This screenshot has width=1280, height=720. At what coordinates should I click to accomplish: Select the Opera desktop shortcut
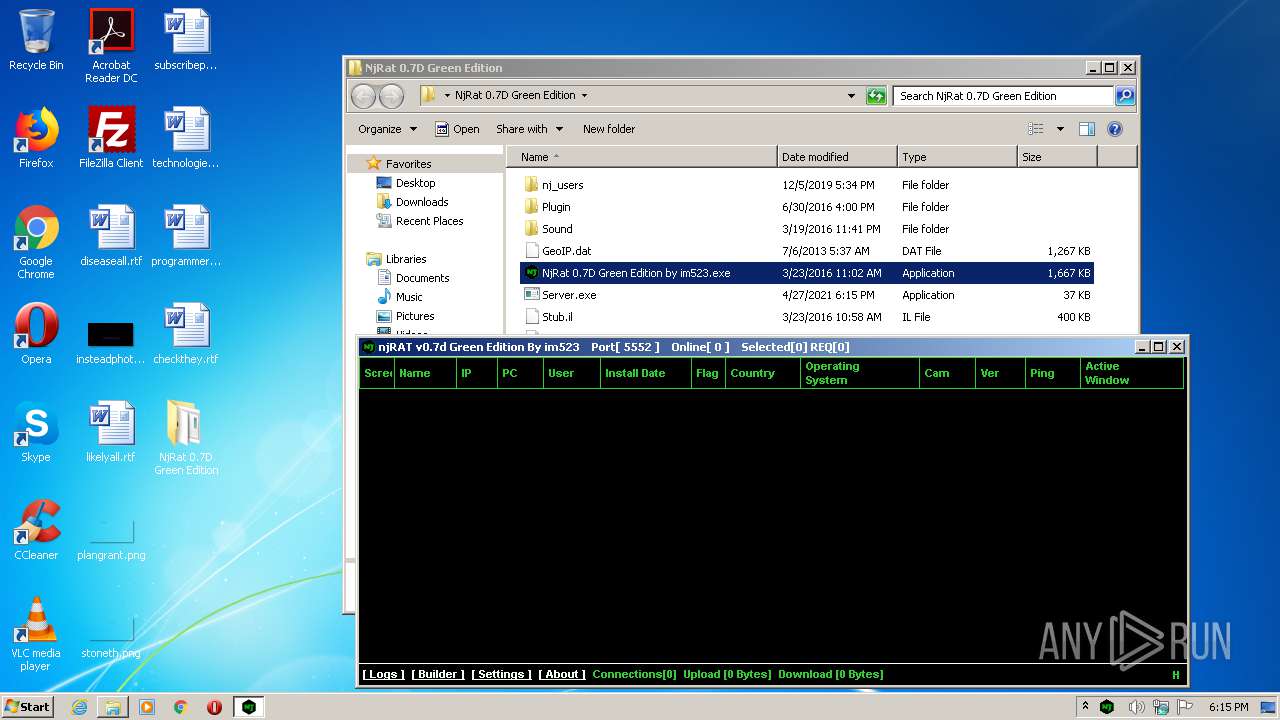[x=36, y=334]
